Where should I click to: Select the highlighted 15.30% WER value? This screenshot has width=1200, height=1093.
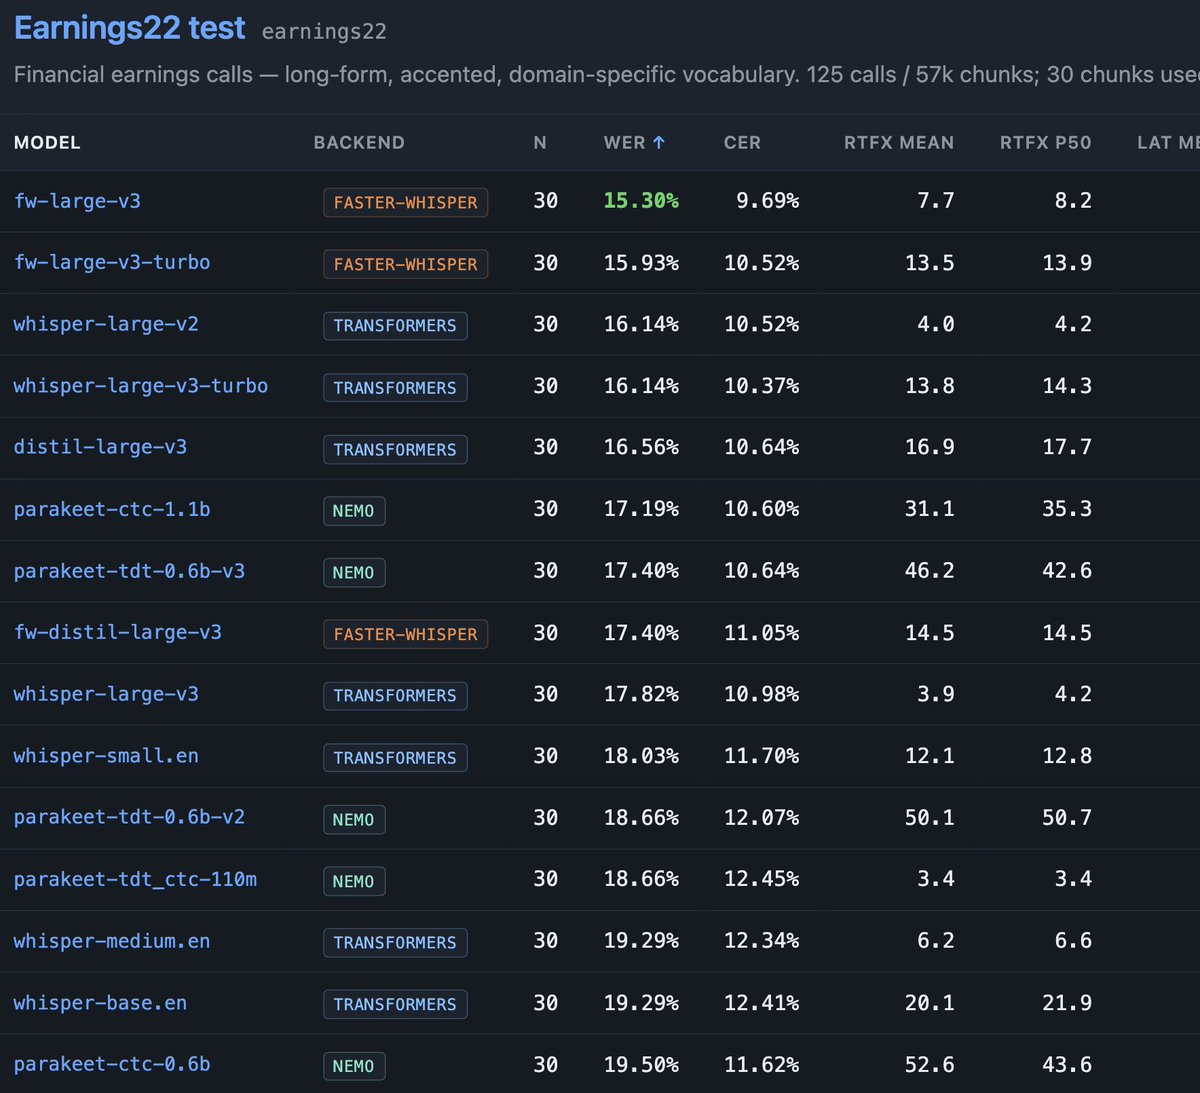click(x=641, y=201)
